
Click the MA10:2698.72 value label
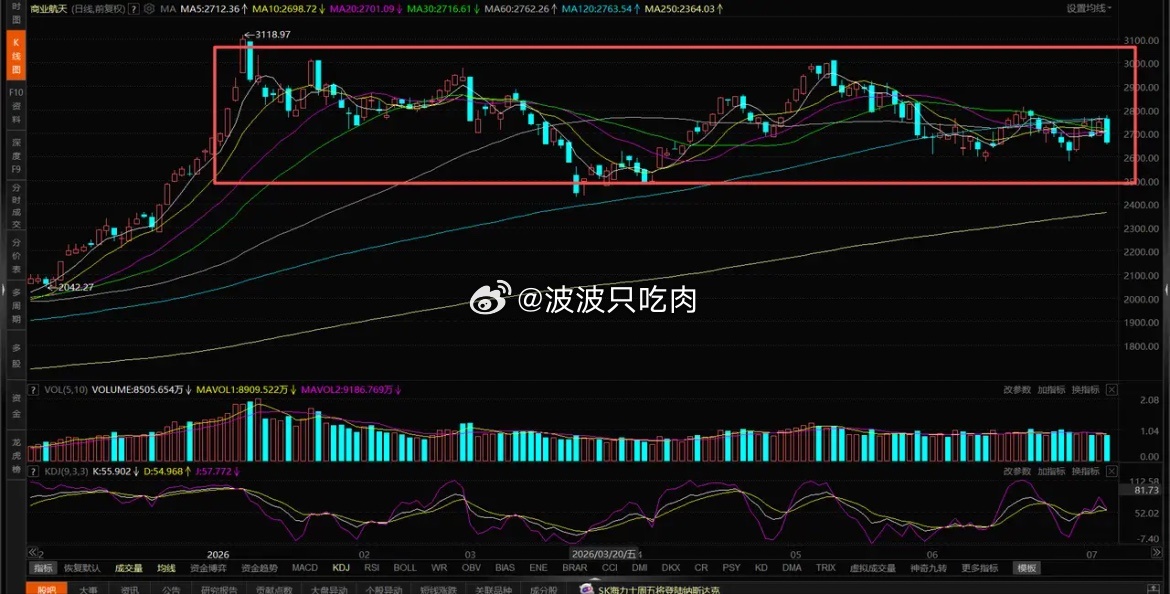coord(290,10)
